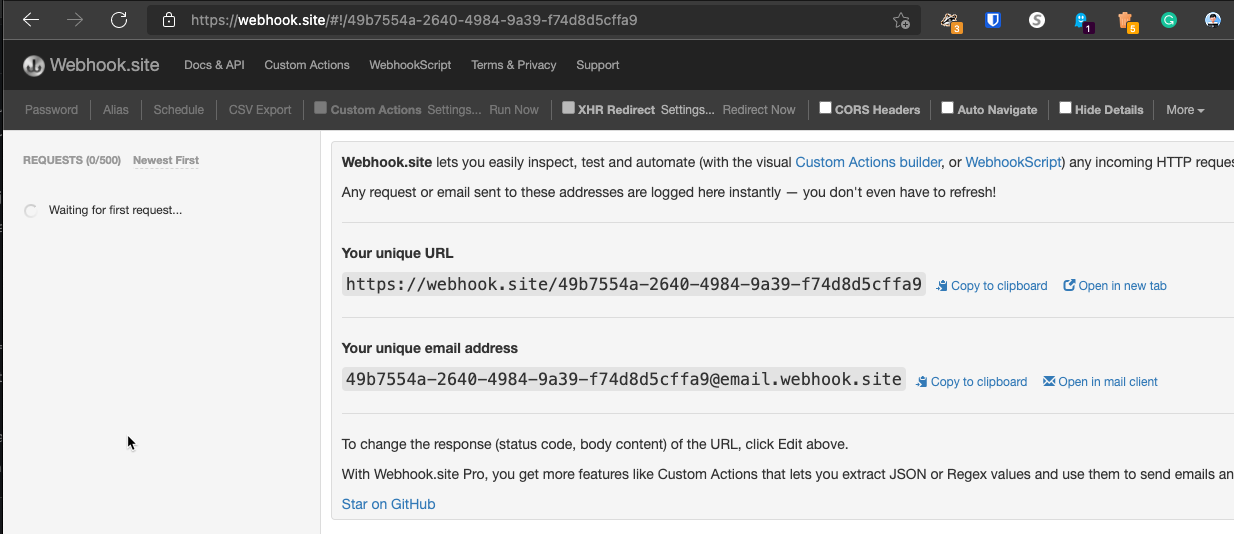This screenshot has width=1234, height=534.
Task: Click the Webhook.site logo
Action: tap(91, 65)
